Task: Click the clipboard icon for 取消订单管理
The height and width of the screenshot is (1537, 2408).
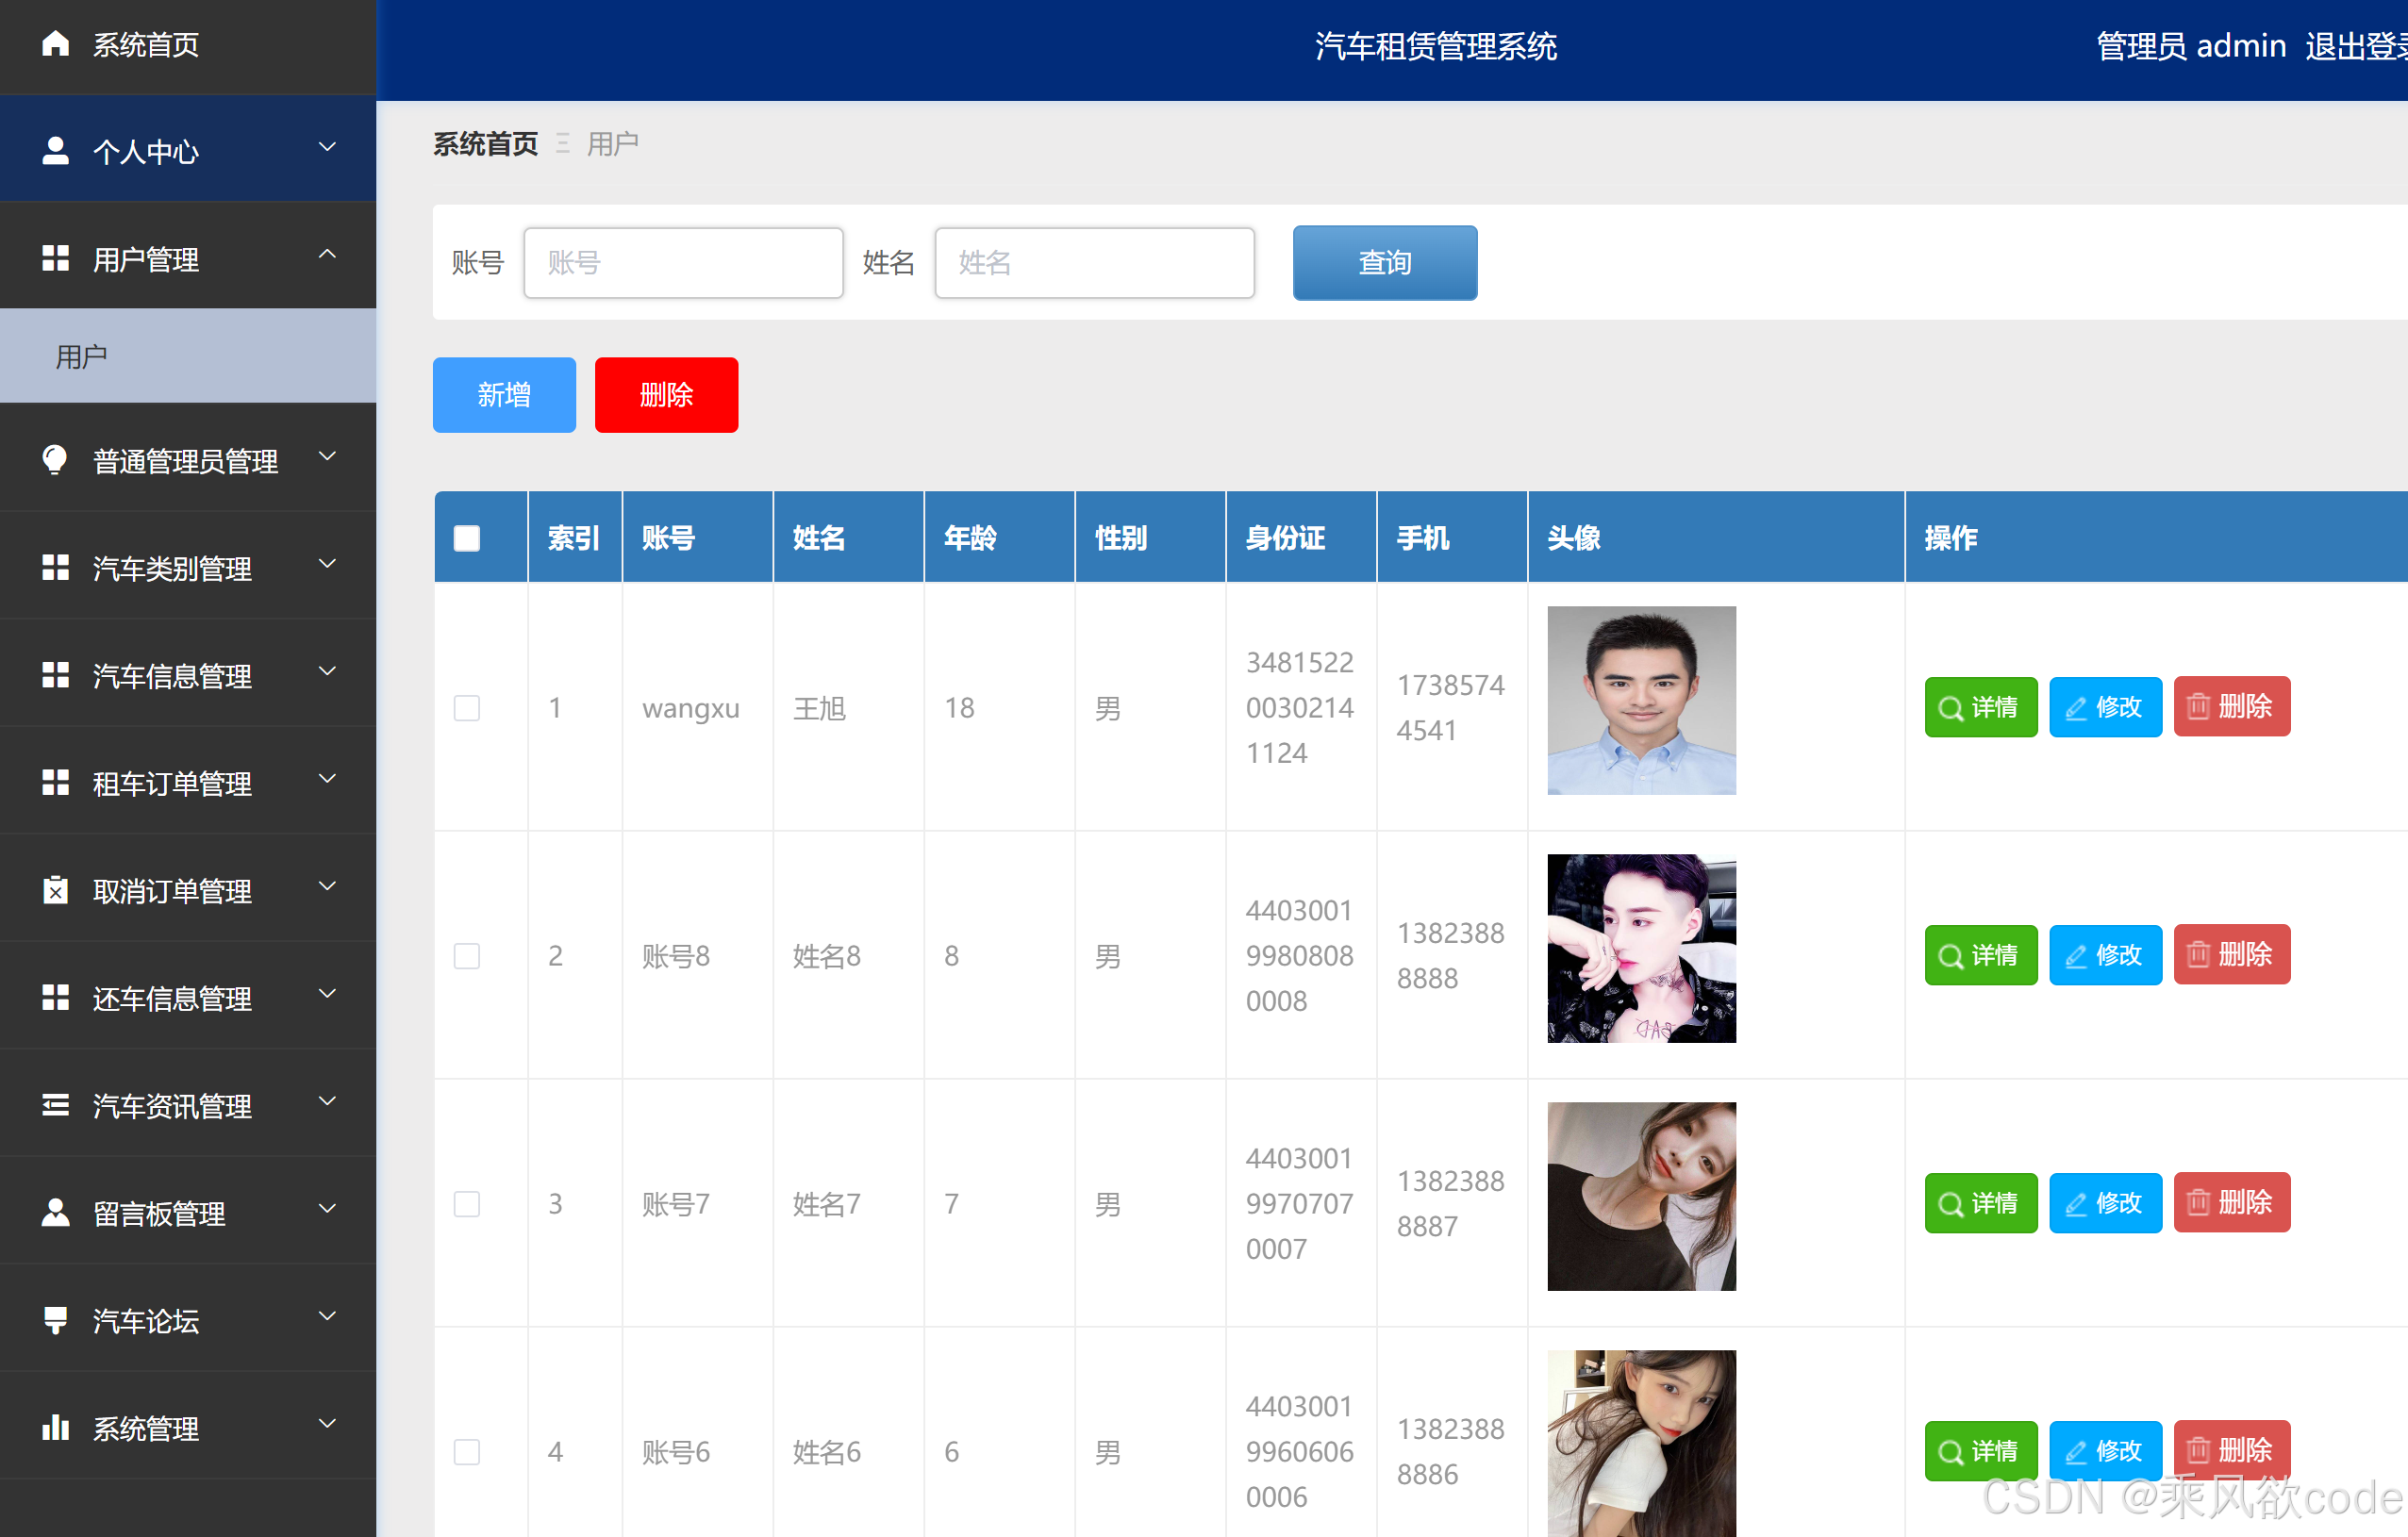Action: [55, 890]
